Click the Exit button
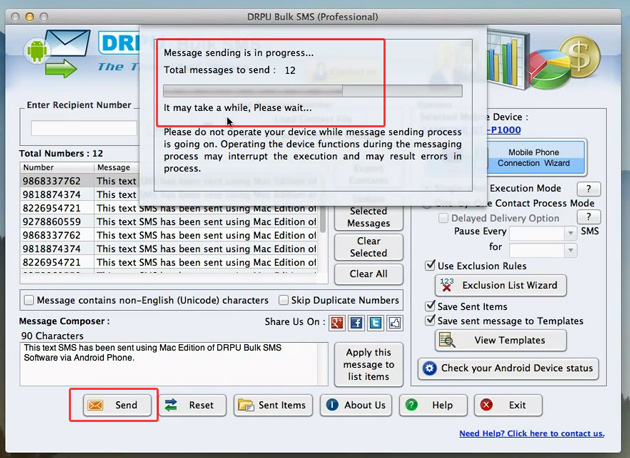 [x=508, y=405]
